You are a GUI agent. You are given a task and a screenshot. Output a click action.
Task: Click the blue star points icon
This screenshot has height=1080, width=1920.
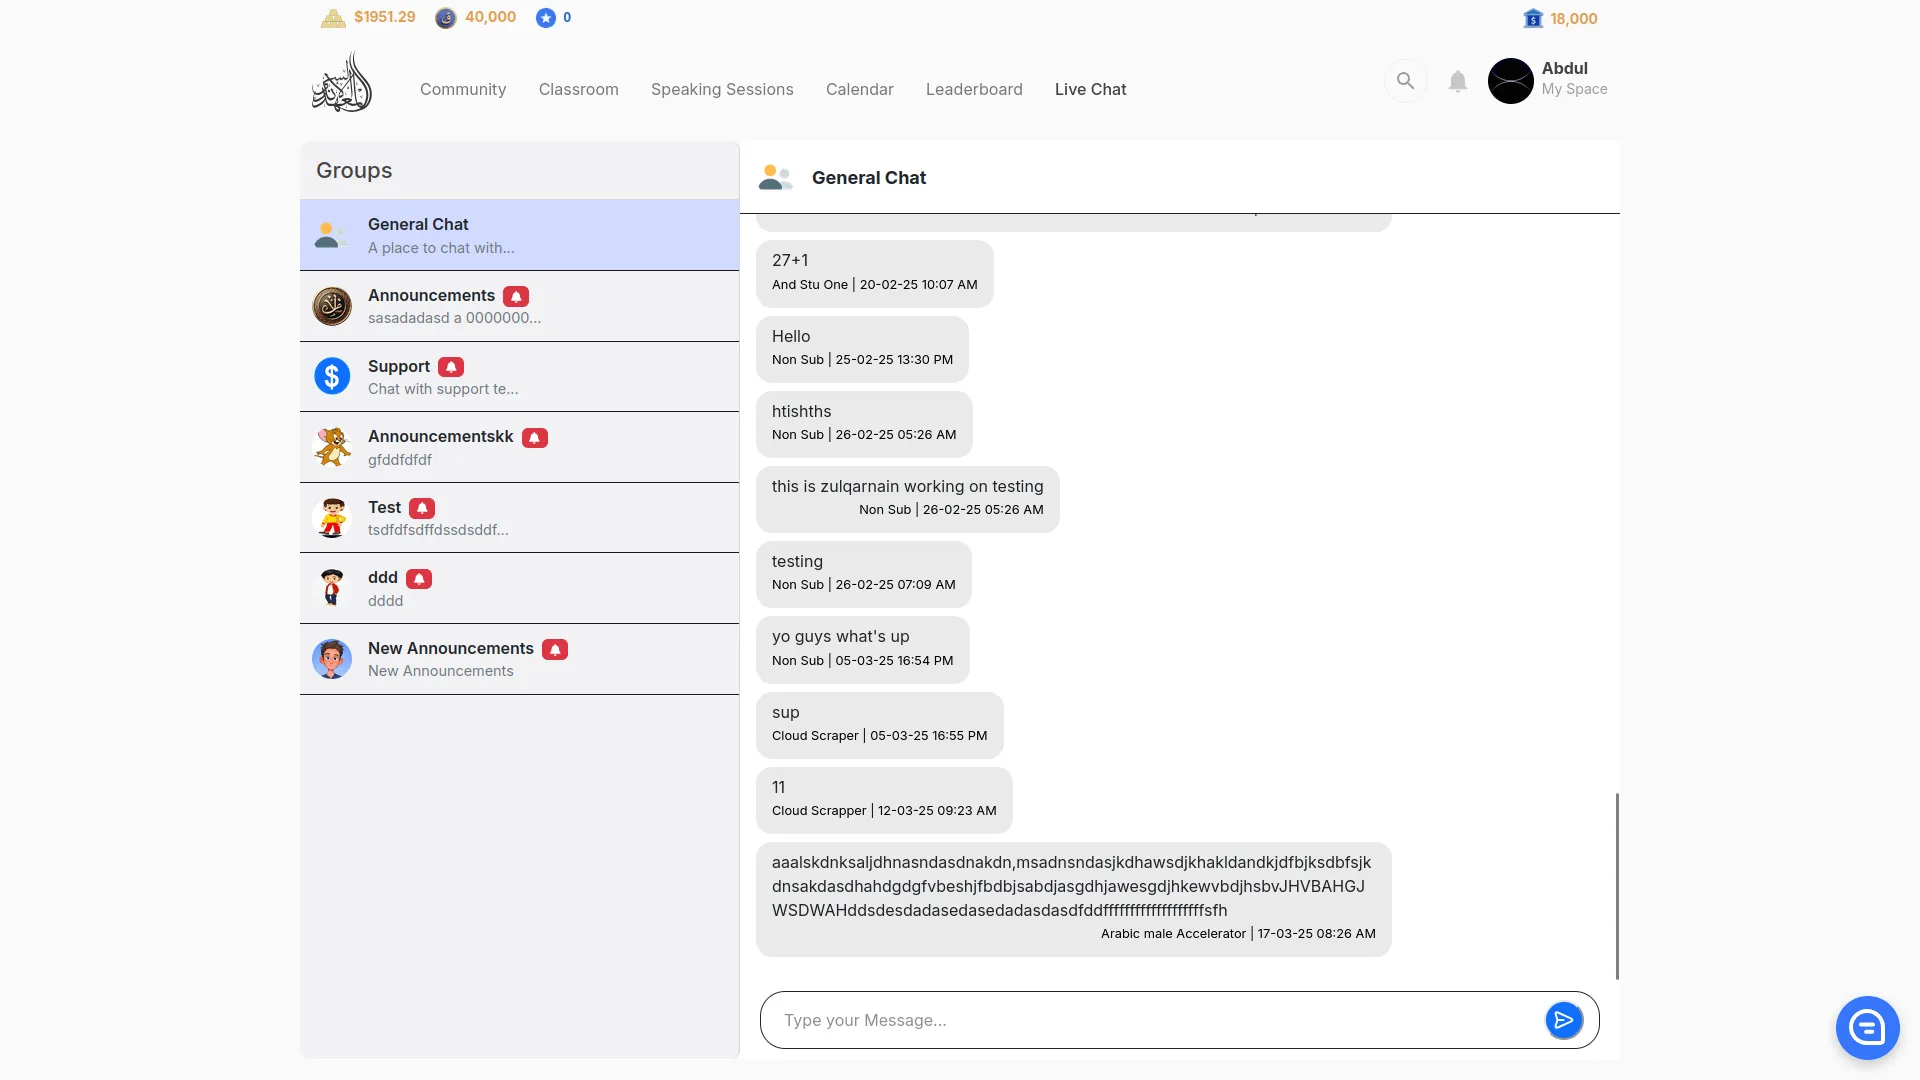coord(545,18)
